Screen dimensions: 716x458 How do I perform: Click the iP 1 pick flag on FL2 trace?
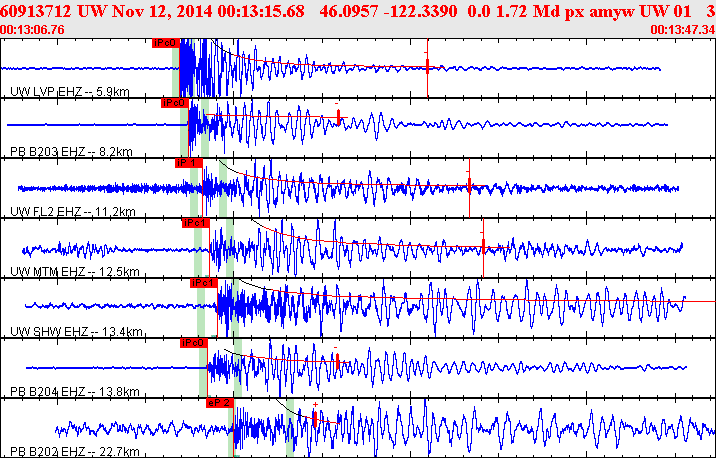pyautogui.click(x=189, y=163)
